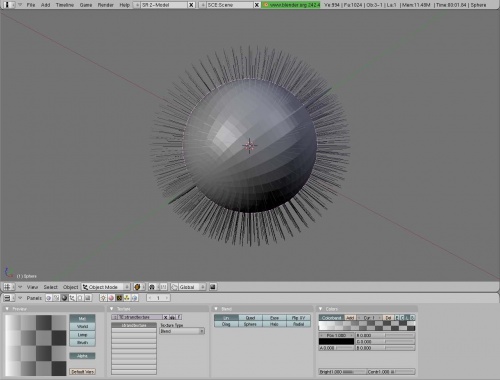Open the Render menu
Viewport: 500px width, 380px height.
(x=106, y=5)
